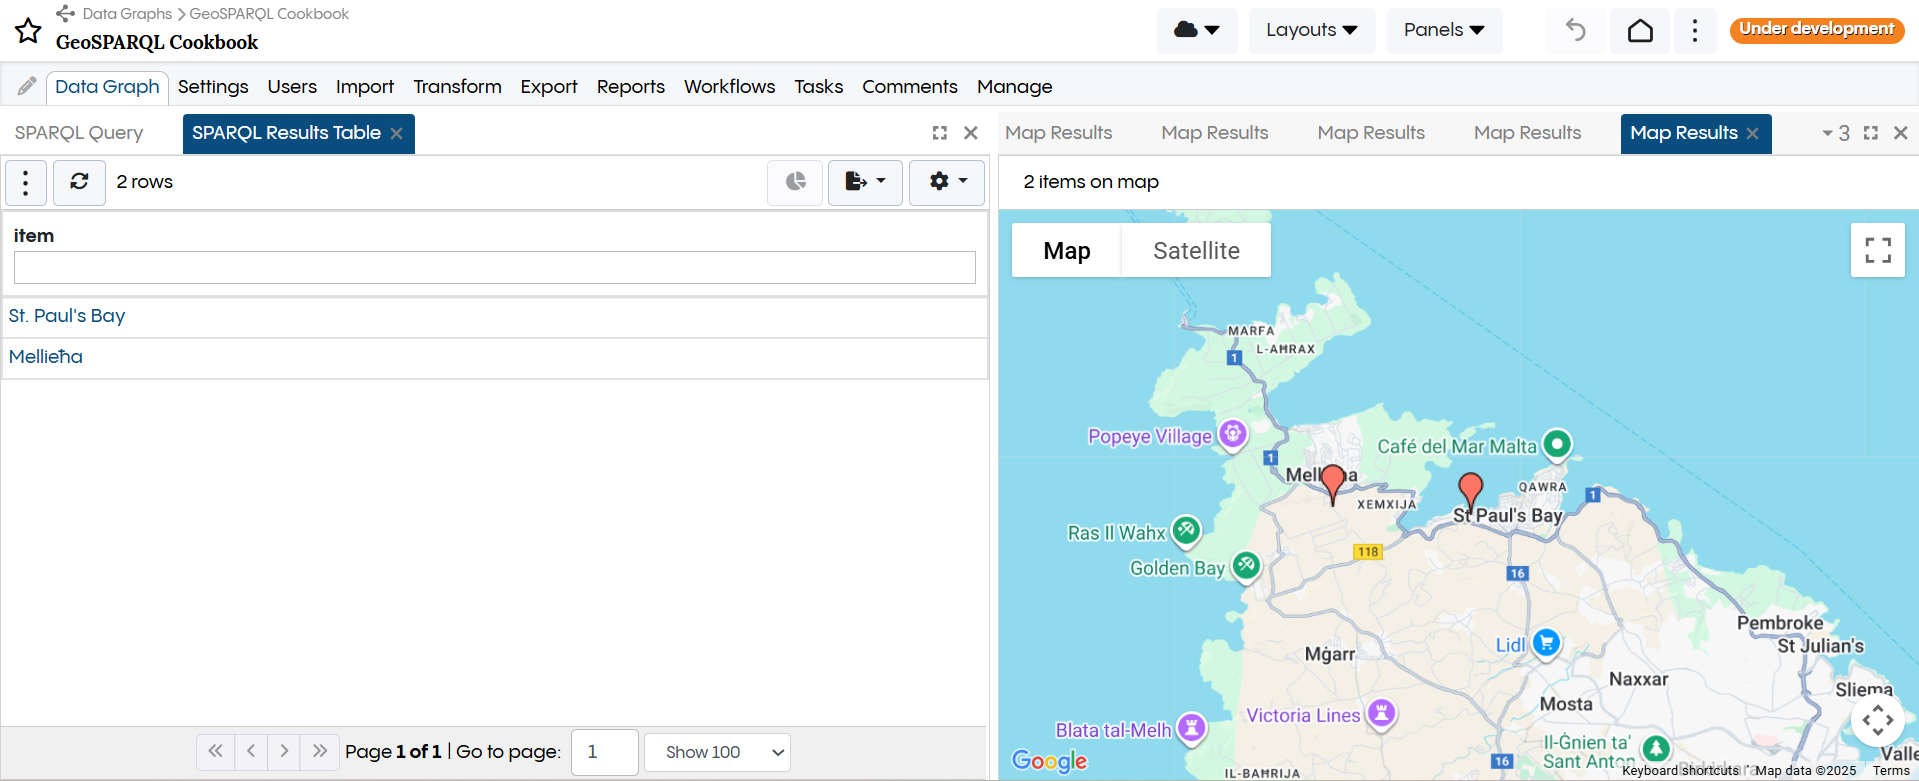Maximize the SPARQL results panel
This screenshot has width=1919, height=781.
tap(939, 133)
